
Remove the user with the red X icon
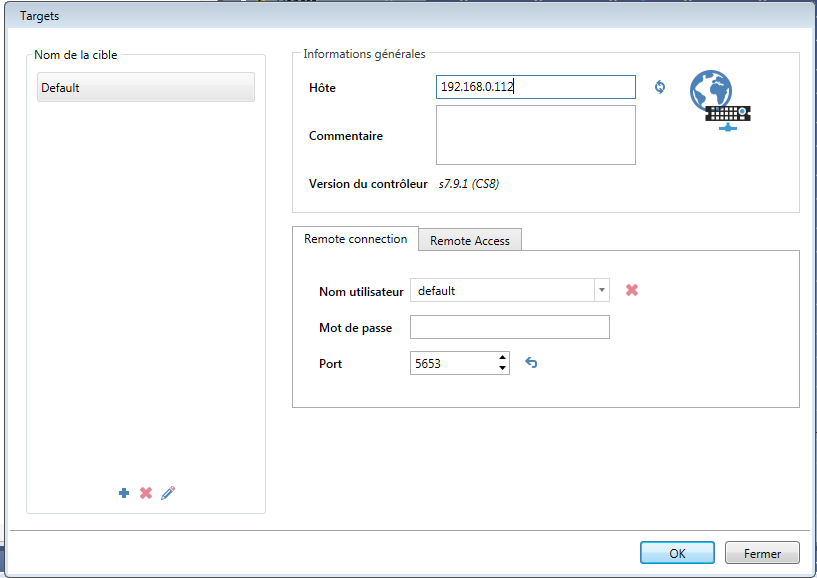[x=632, y=290]
